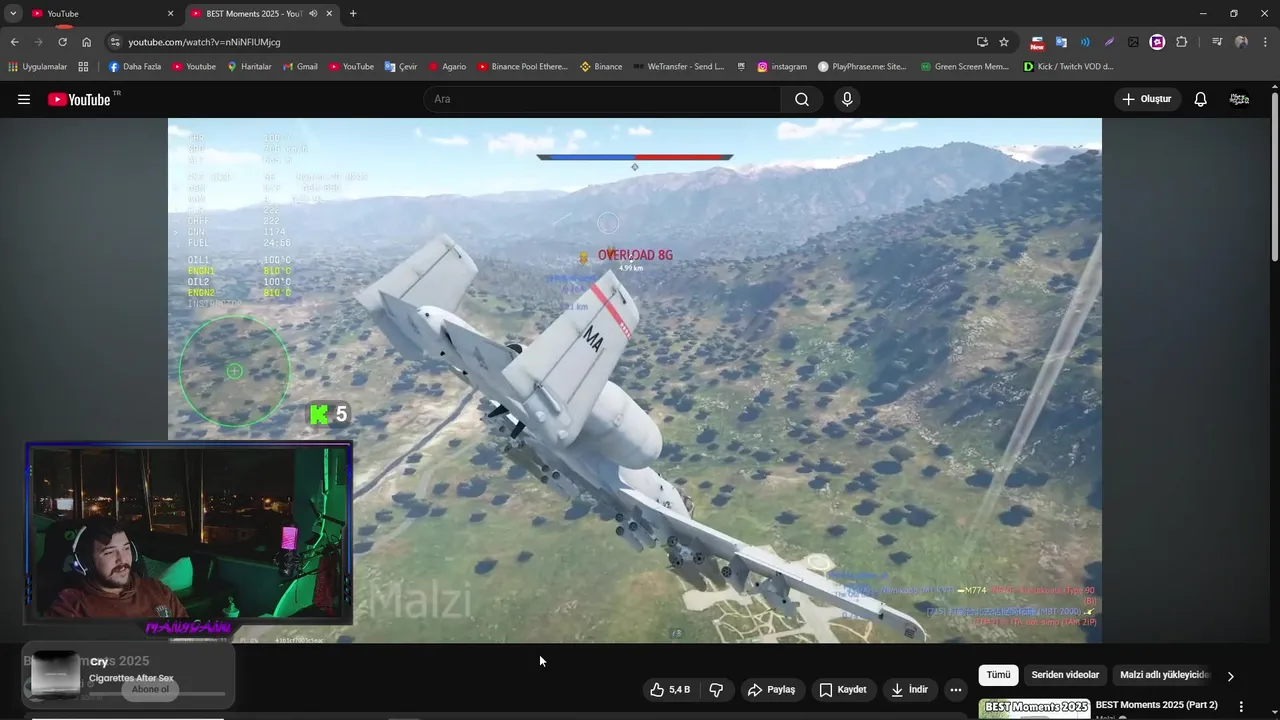Open a new browser tab
The image size is (1280, 720).
click(x=353, y=14)
